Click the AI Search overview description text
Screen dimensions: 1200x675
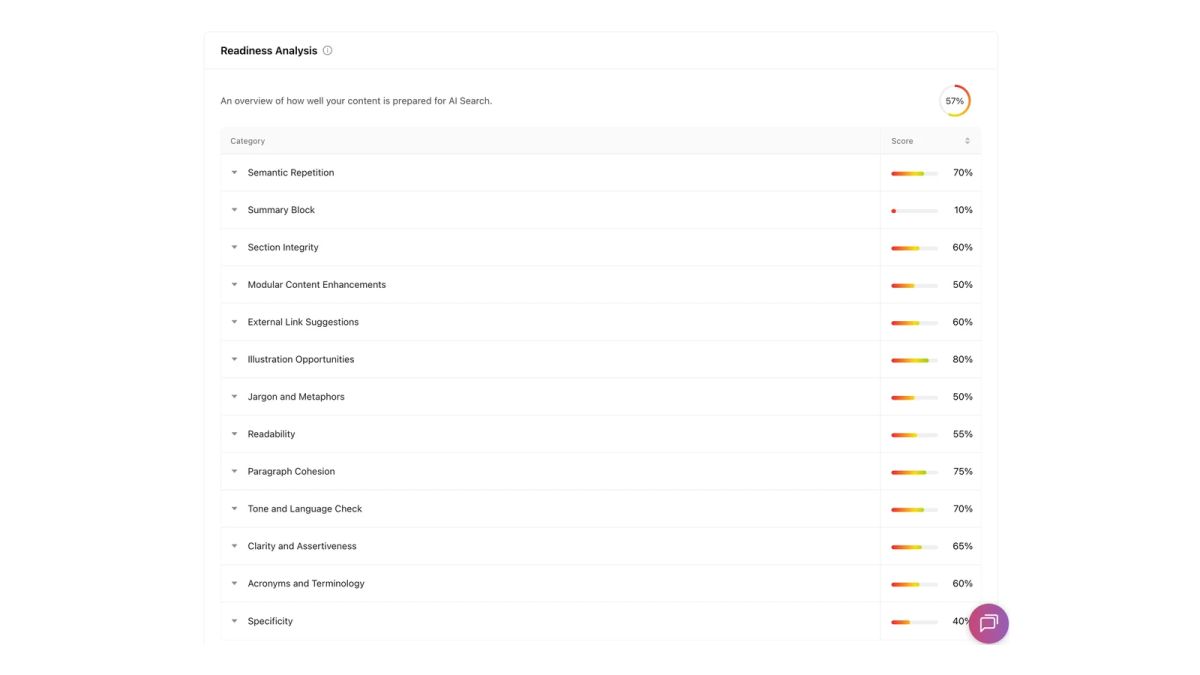pyautogui.click(x=356, y=101)
